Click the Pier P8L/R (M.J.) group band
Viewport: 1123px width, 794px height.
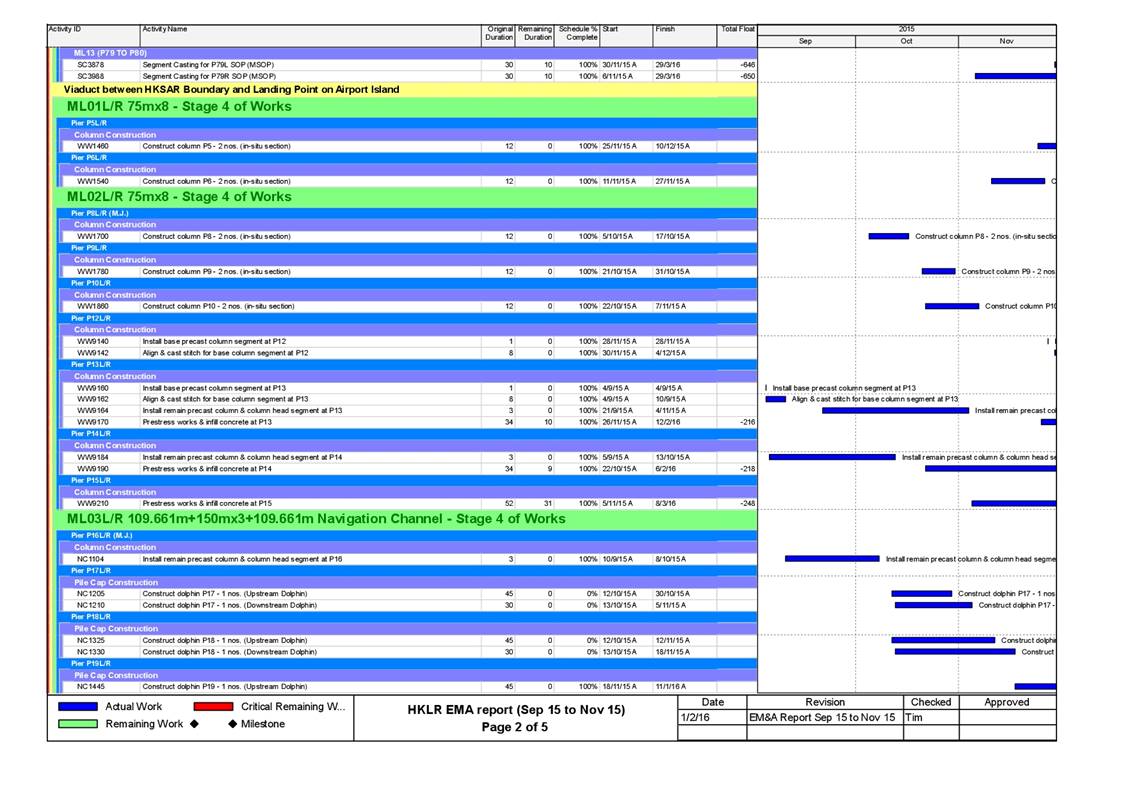tap(407, 213)
